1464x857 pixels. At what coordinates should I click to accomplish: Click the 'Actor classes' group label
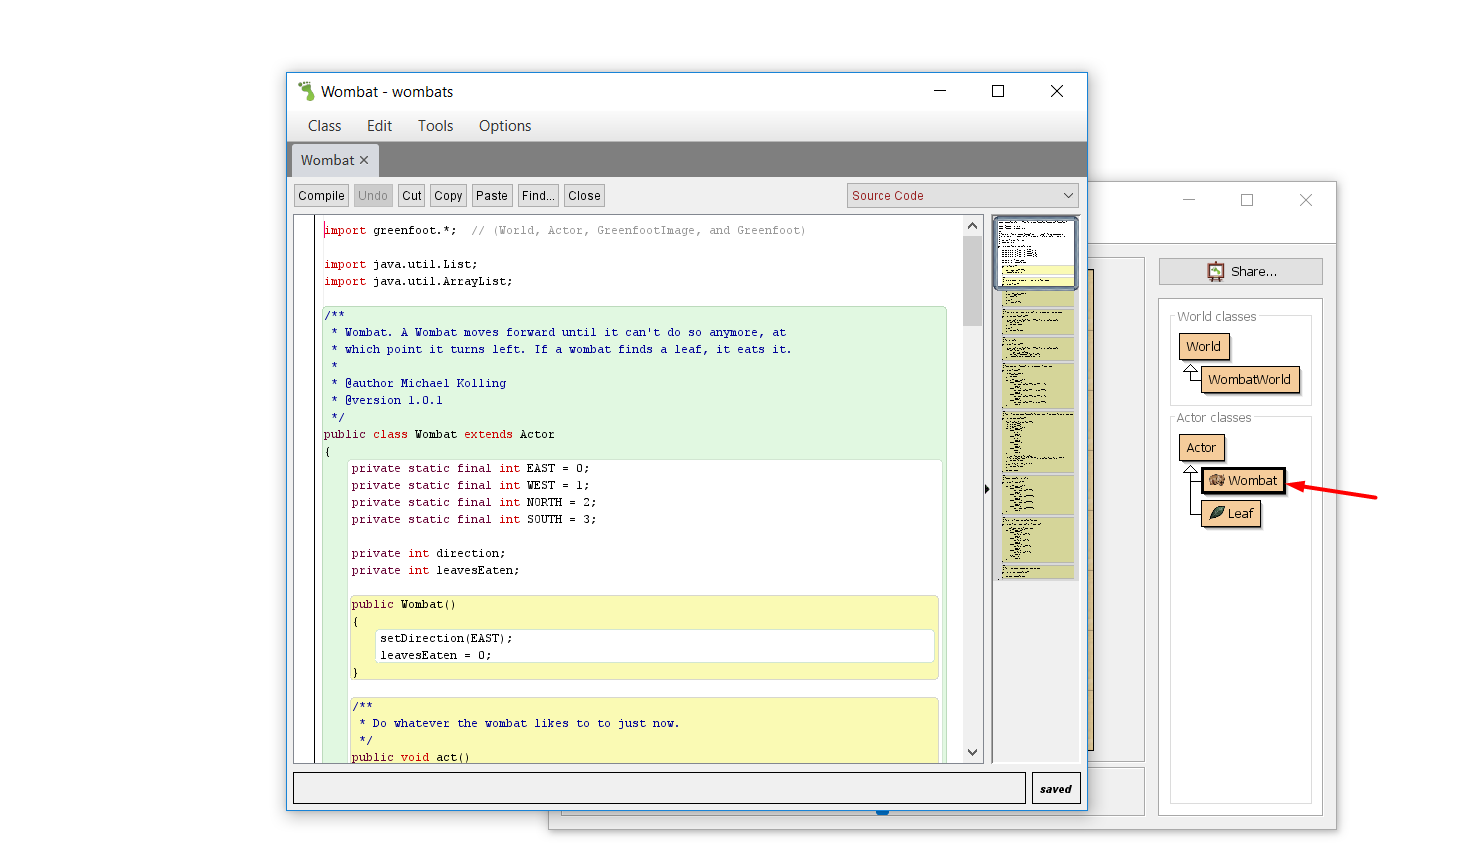(x=1213, y=418)
